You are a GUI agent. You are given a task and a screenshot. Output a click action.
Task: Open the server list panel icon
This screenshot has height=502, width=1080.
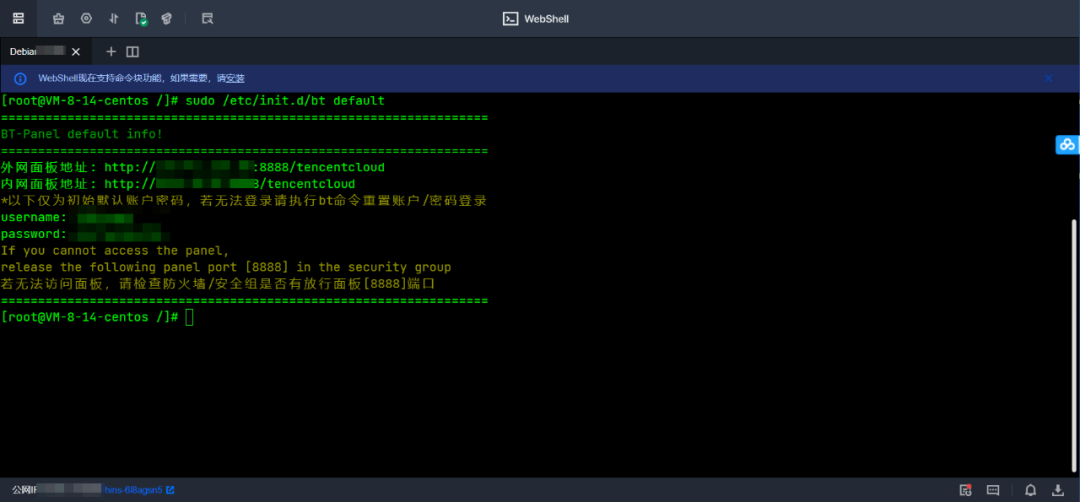pyautogui.click(x=19, y=19)
